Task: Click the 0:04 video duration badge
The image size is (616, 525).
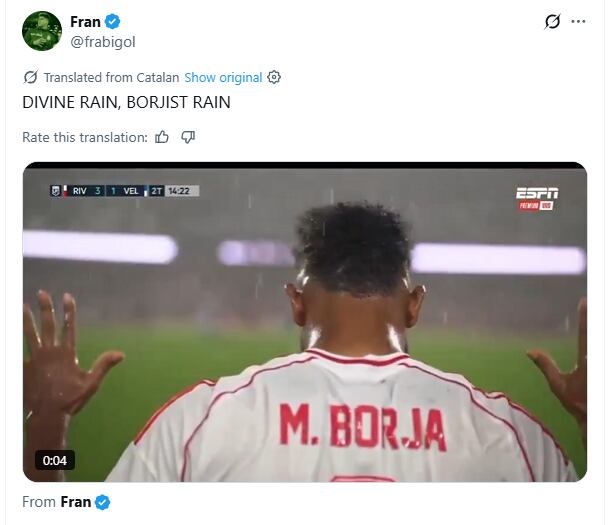Action: pyautogui.click(x=55, y=460)
